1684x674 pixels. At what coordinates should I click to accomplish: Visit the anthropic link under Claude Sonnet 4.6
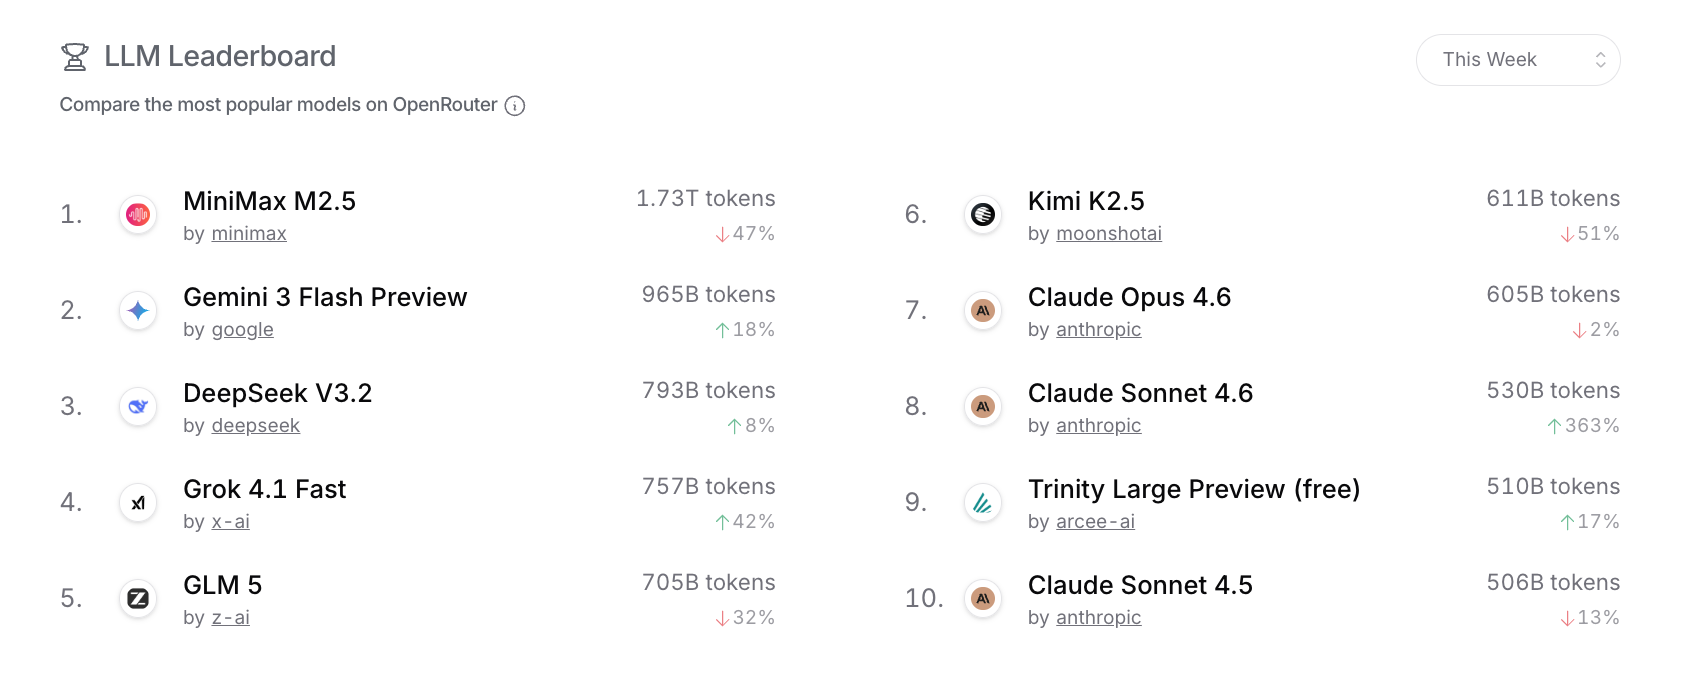[1098, 425]
